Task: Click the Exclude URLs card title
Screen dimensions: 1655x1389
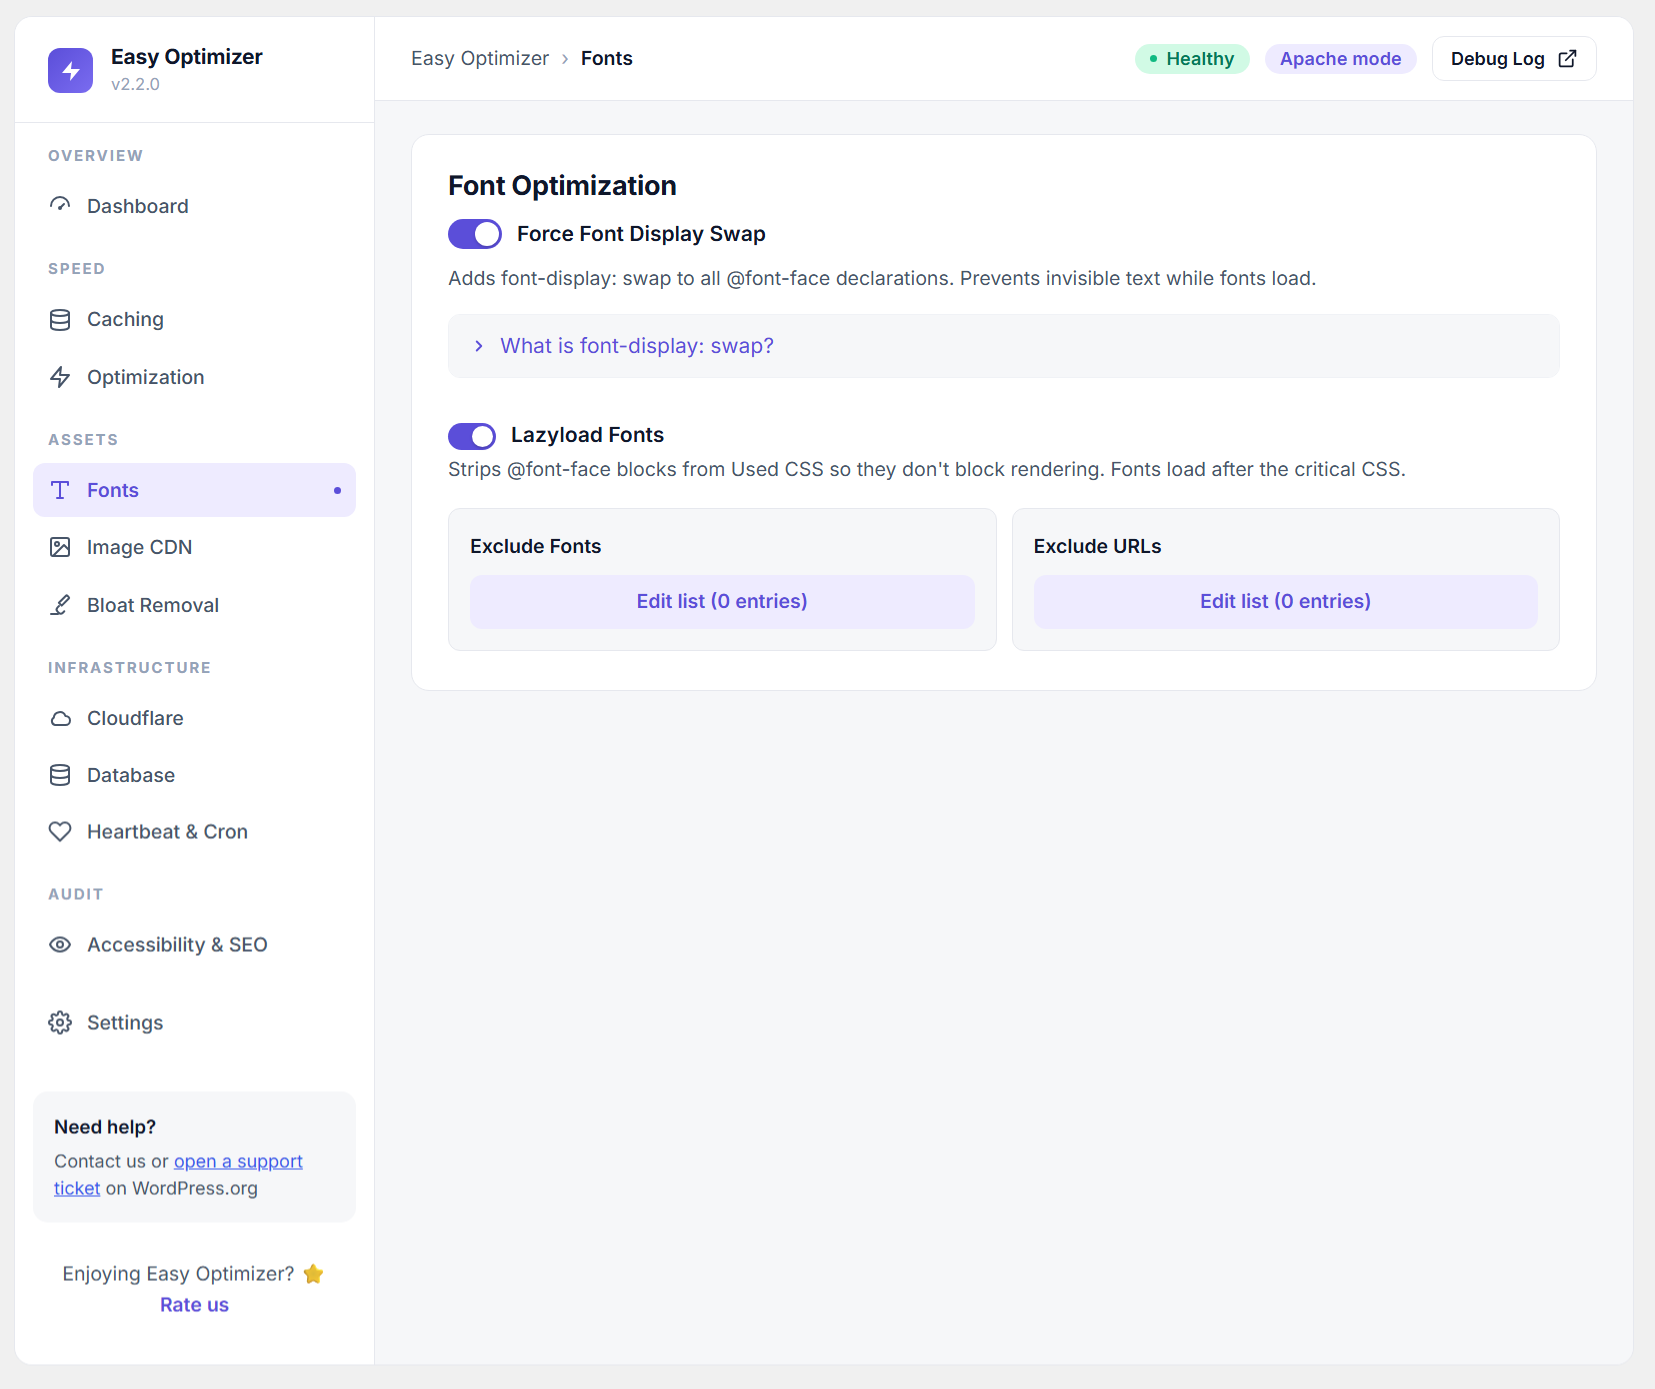Action: coord(1097,546)
